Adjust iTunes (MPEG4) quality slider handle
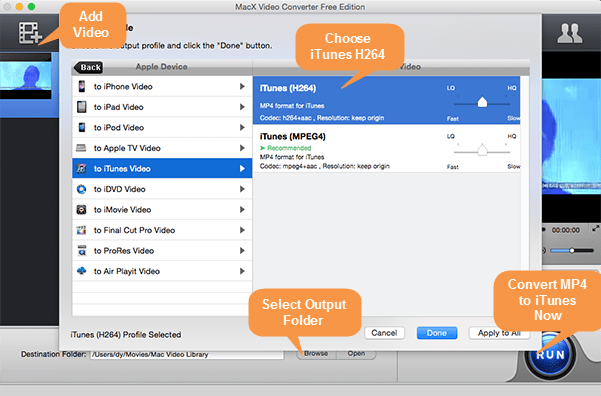The image size is (601, 396). pyautogui.click(x=482, y=150)
